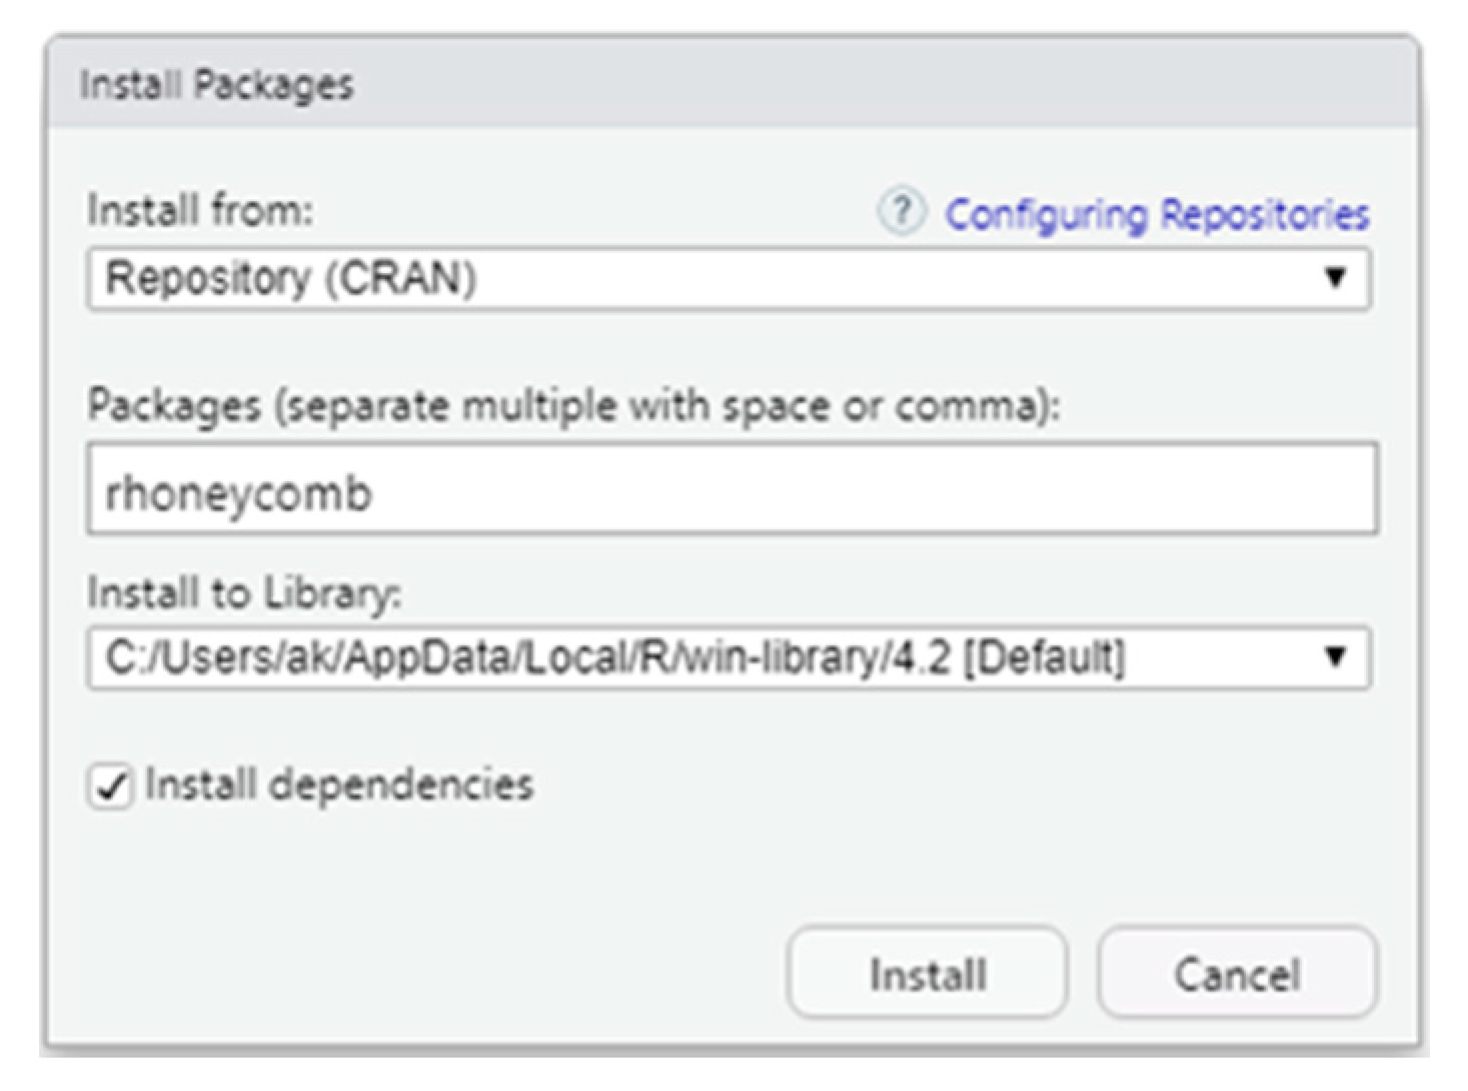Screen dimensions: 1468x1091
Task: Click blank area below Install dependencies
Action: pos(400,880)
